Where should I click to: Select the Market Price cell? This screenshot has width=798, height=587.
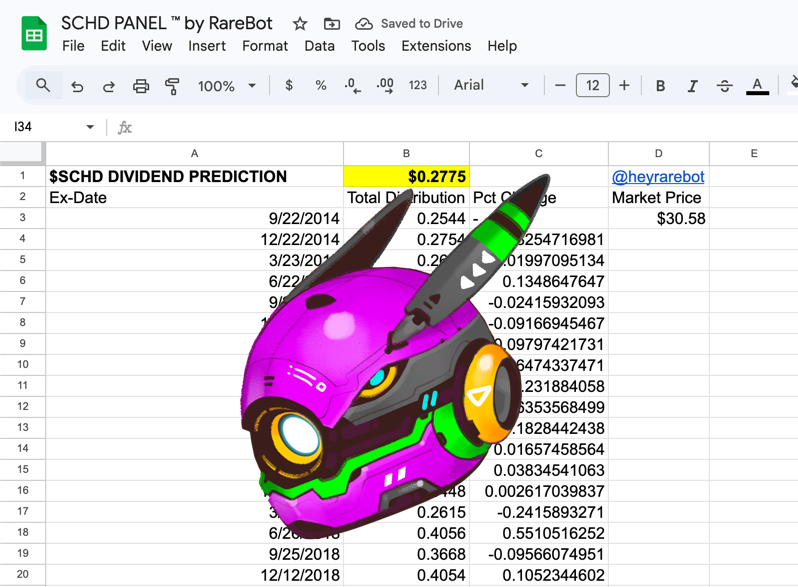click(x=659, y=197)
